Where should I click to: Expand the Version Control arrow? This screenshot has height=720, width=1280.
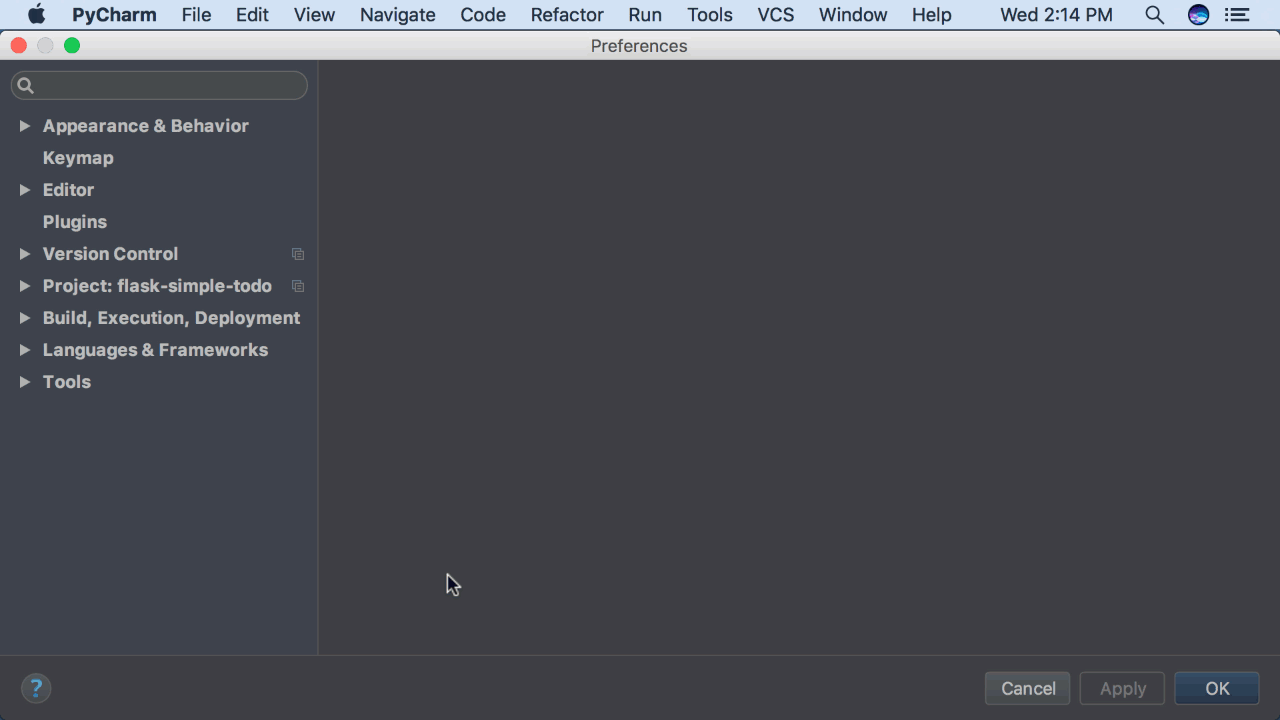pos(25,254)
